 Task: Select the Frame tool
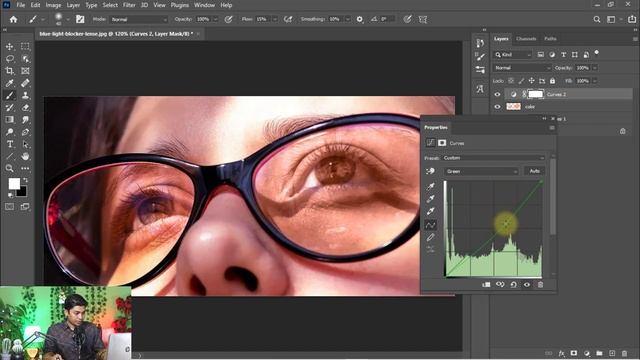click(x=25, y=71)
